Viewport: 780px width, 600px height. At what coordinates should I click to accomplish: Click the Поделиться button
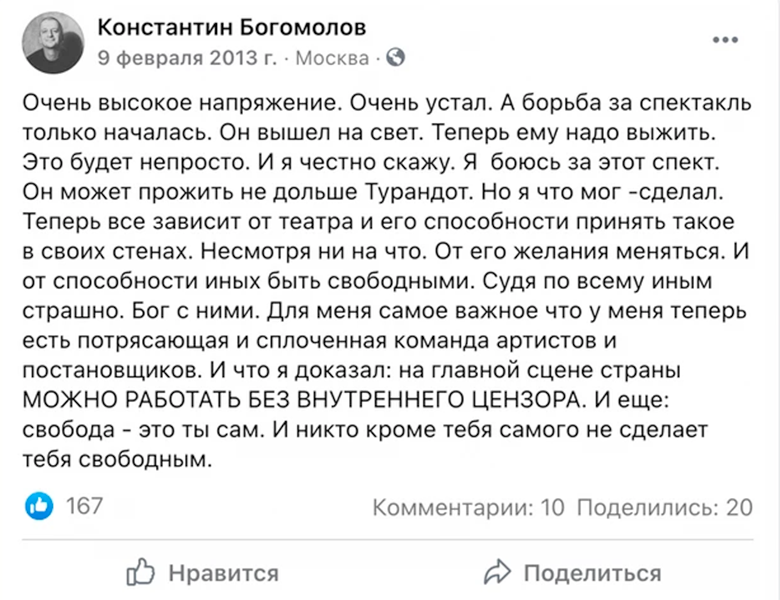coord(572,573)
